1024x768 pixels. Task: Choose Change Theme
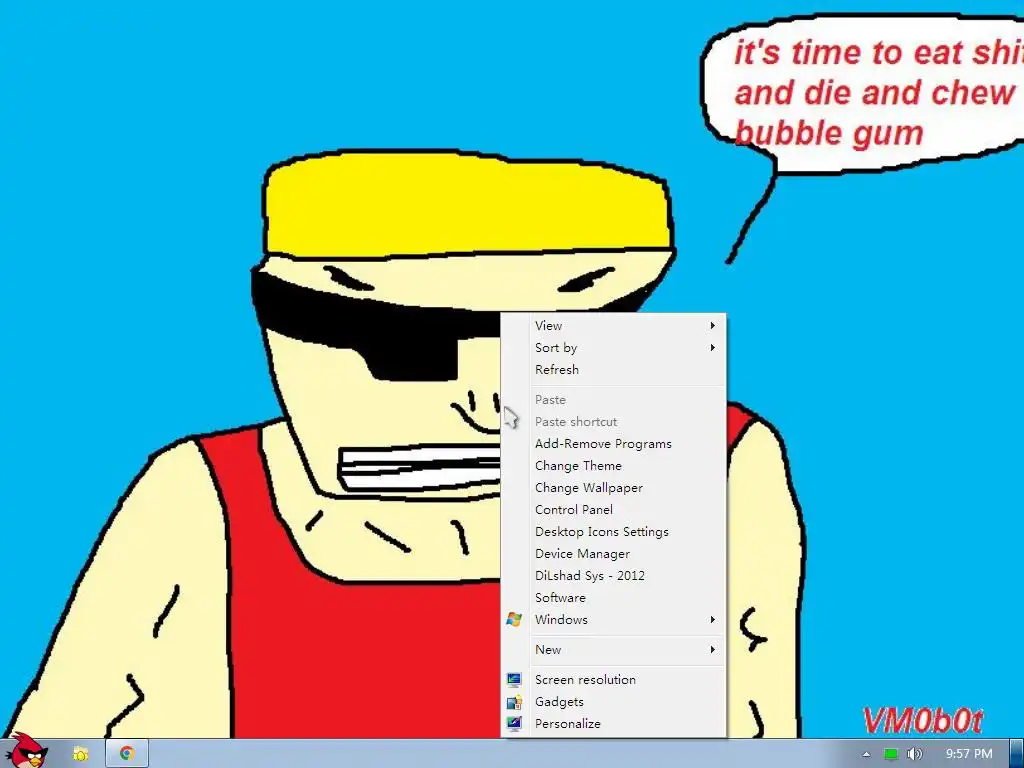pos(613,466)
